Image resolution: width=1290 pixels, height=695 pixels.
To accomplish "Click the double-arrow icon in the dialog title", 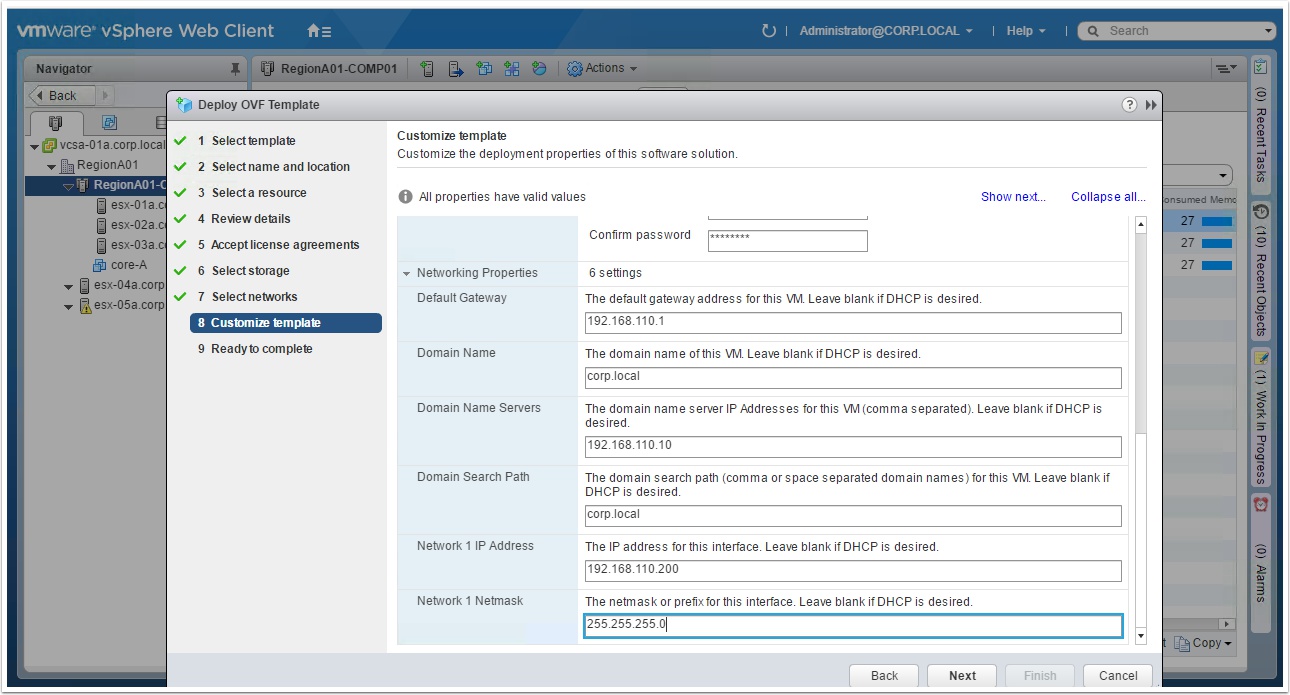I will [1151, 104].
